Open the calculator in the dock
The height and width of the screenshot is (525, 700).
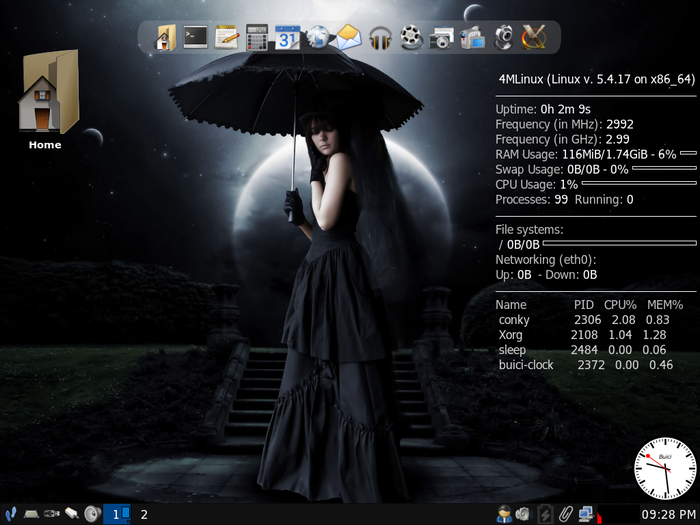click(x=257, y=37)
